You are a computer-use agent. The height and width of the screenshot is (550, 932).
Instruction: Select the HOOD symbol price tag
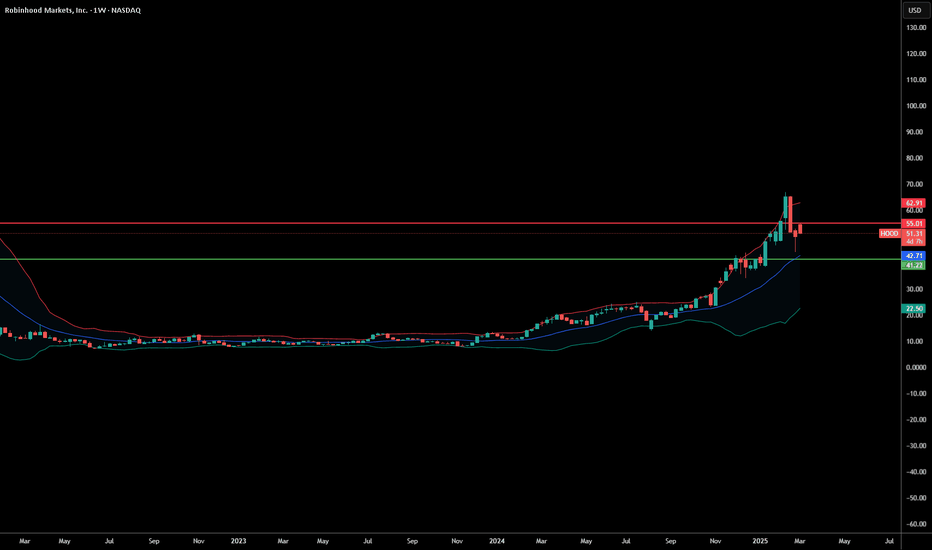coord(889,233)
